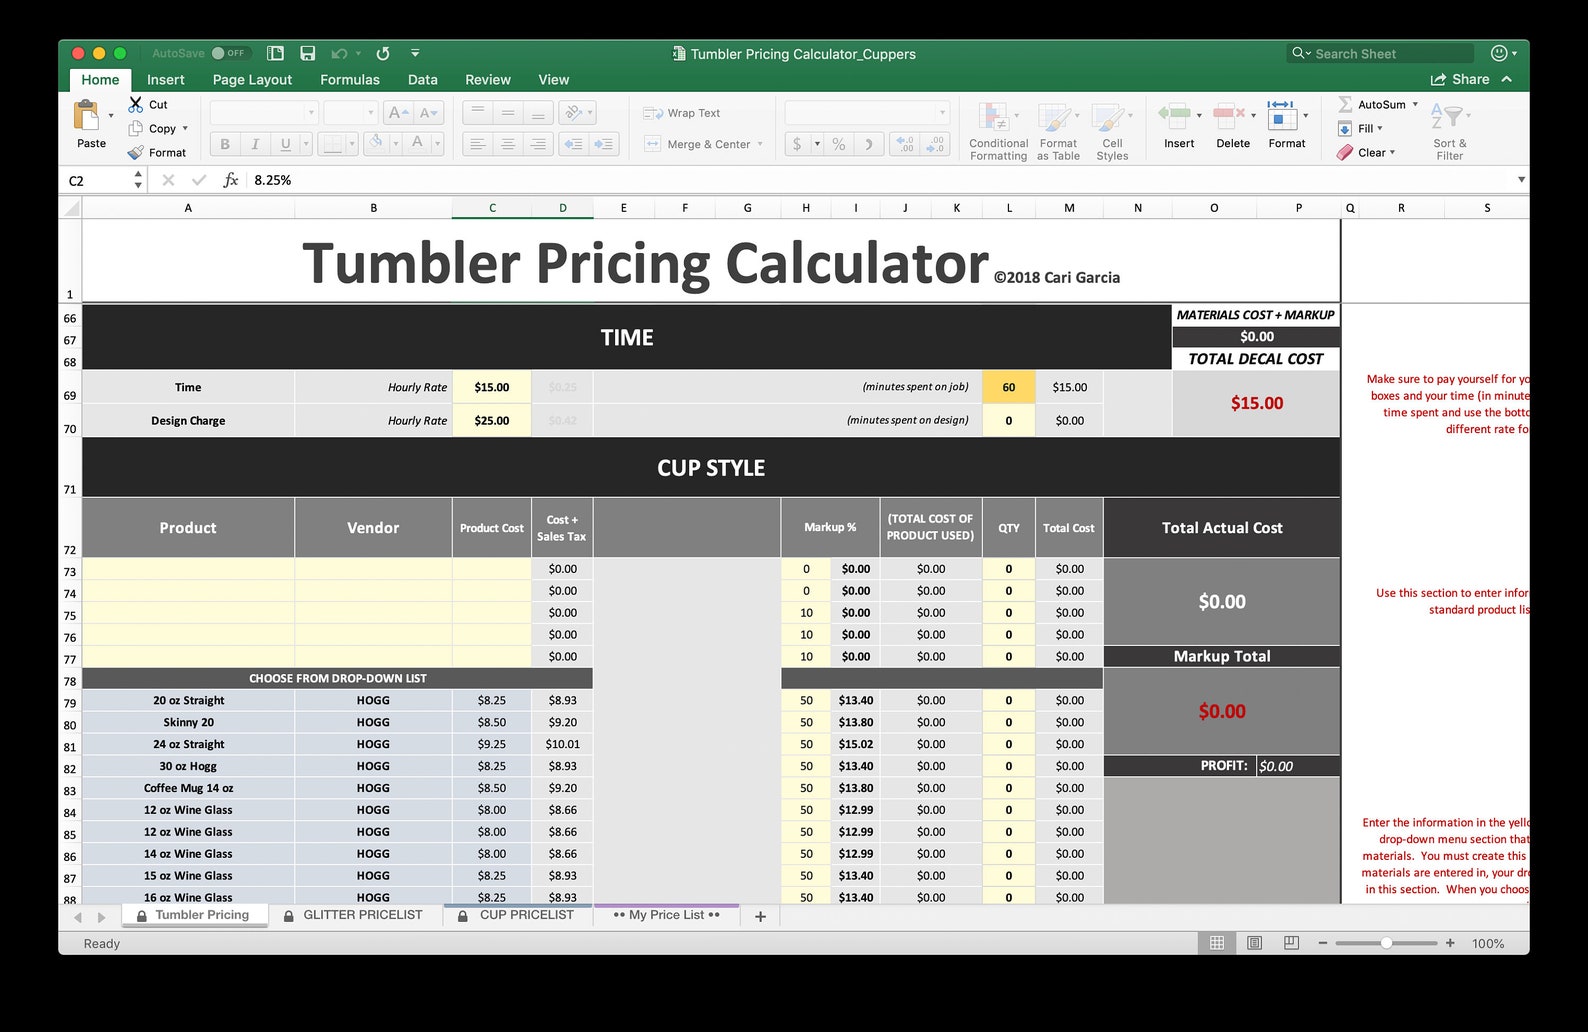Increase indent icon
Viewport: 1588px width, 1032px height.
point(604,144)
